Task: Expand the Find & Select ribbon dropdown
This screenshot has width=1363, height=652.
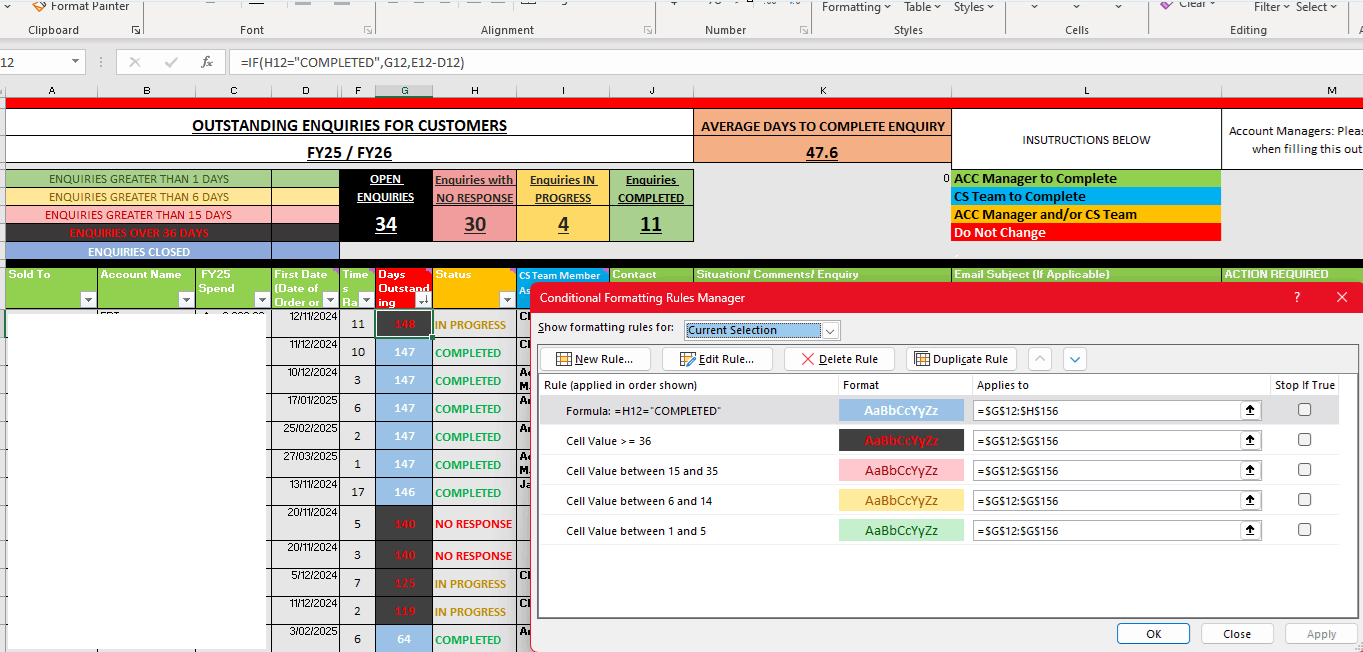Action: pos(1333,7)
